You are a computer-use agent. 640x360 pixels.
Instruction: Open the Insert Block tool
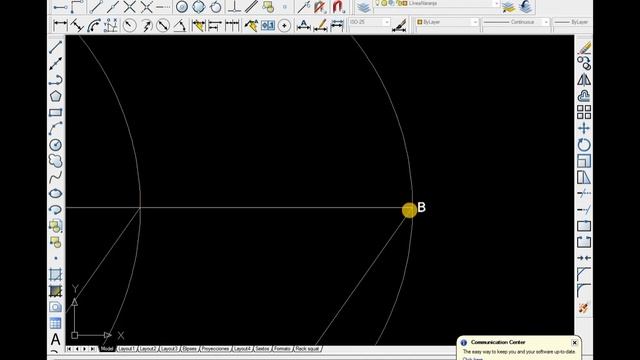point(56,226)
